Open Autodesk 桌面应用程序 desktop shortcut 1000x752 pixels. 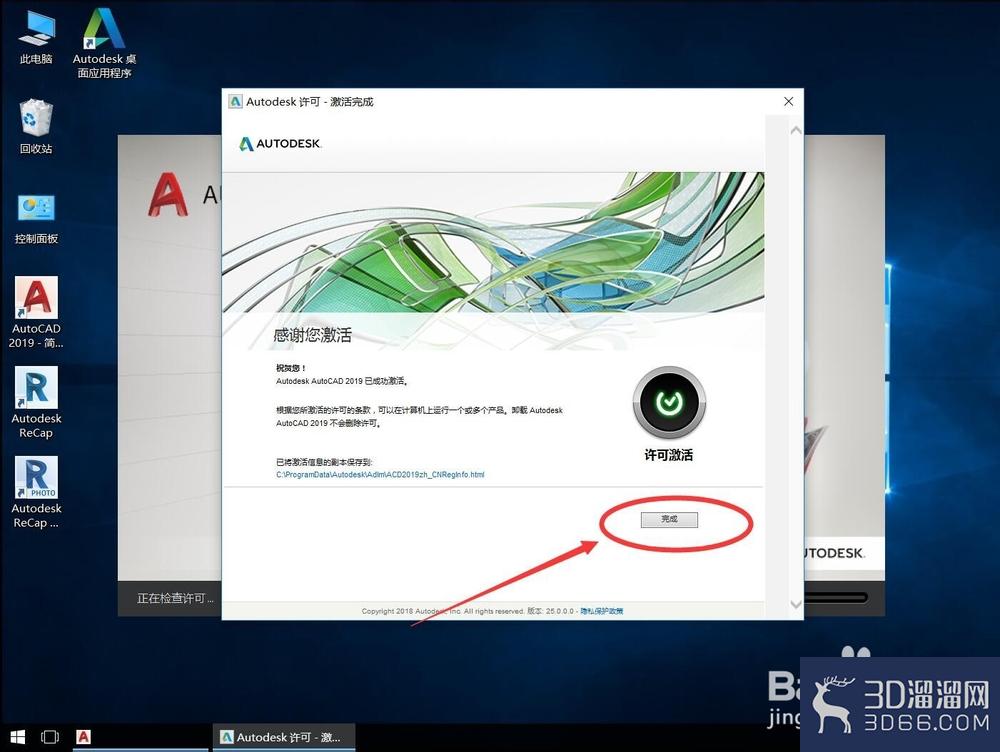104,43
